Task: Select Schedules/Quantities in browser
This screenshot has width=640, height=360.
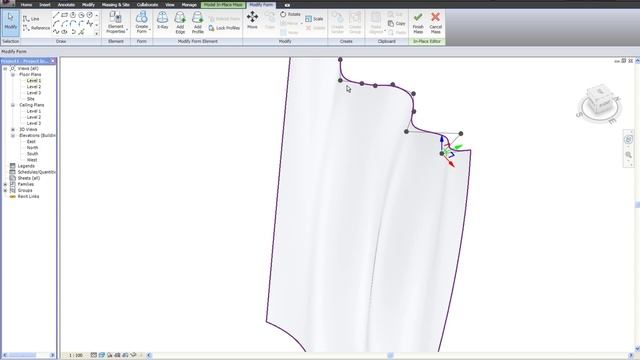Action: pos(36,172)
